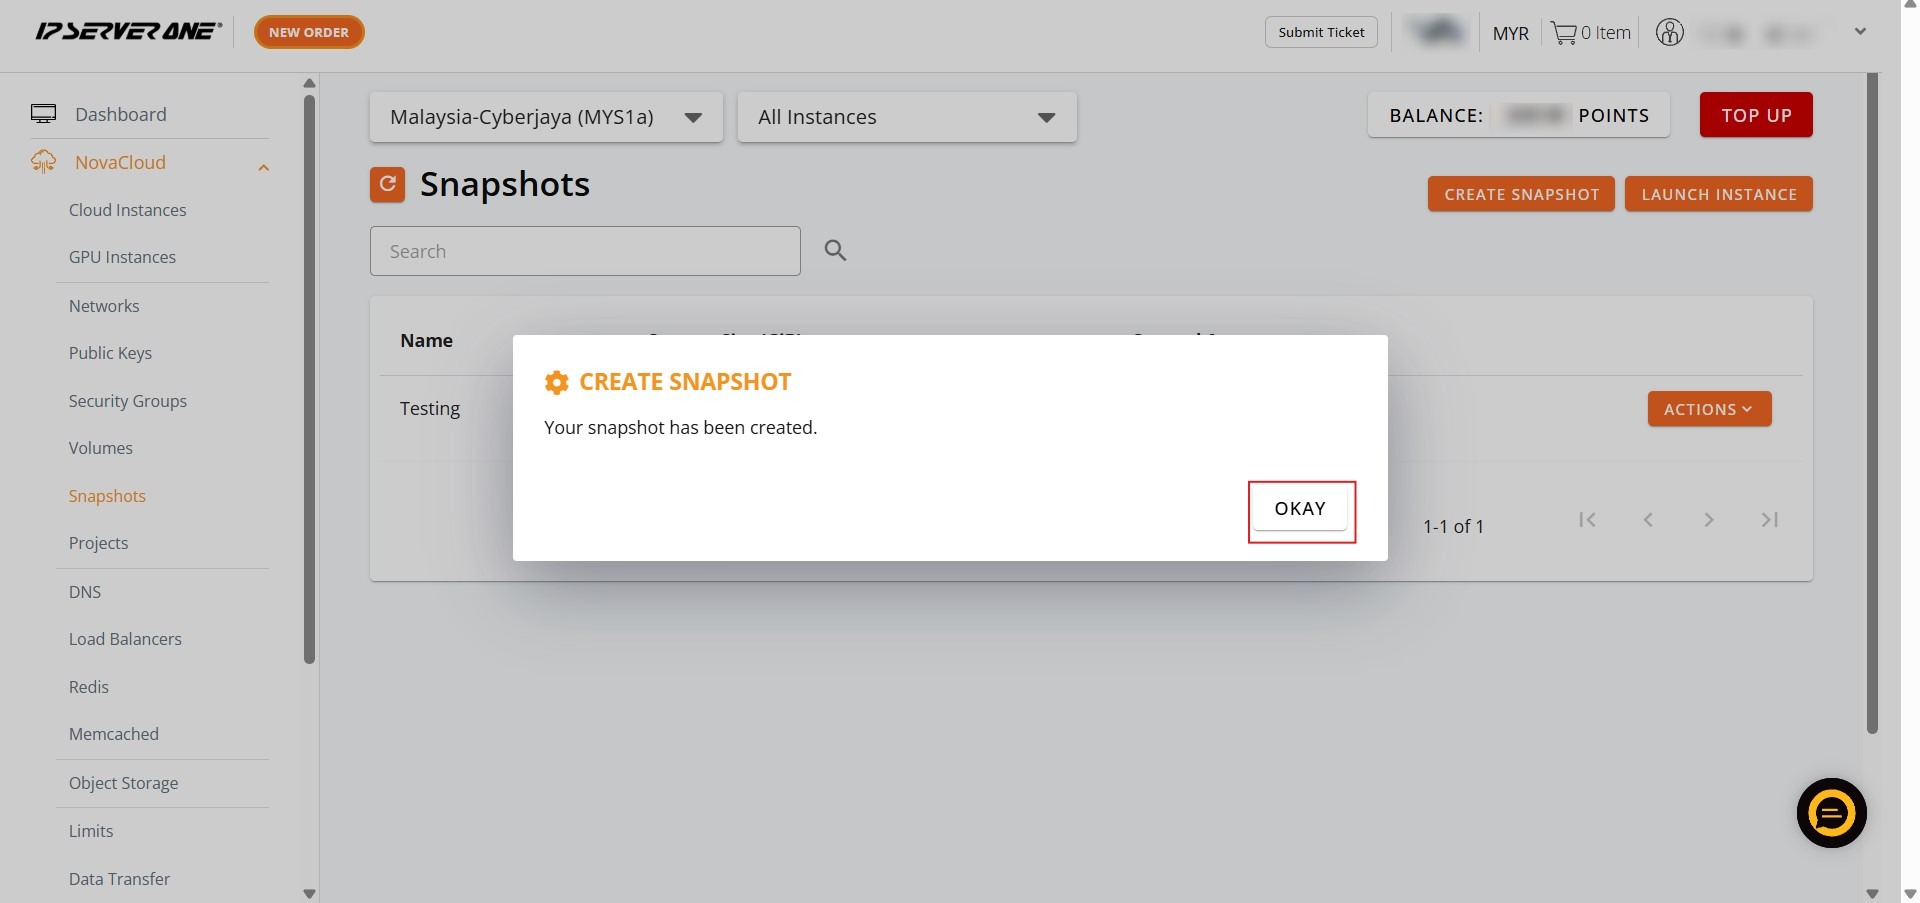Viewport: 1920px width, 903px height.
Task: Click inside the snapshot Search field
Action: click(584, 251)
